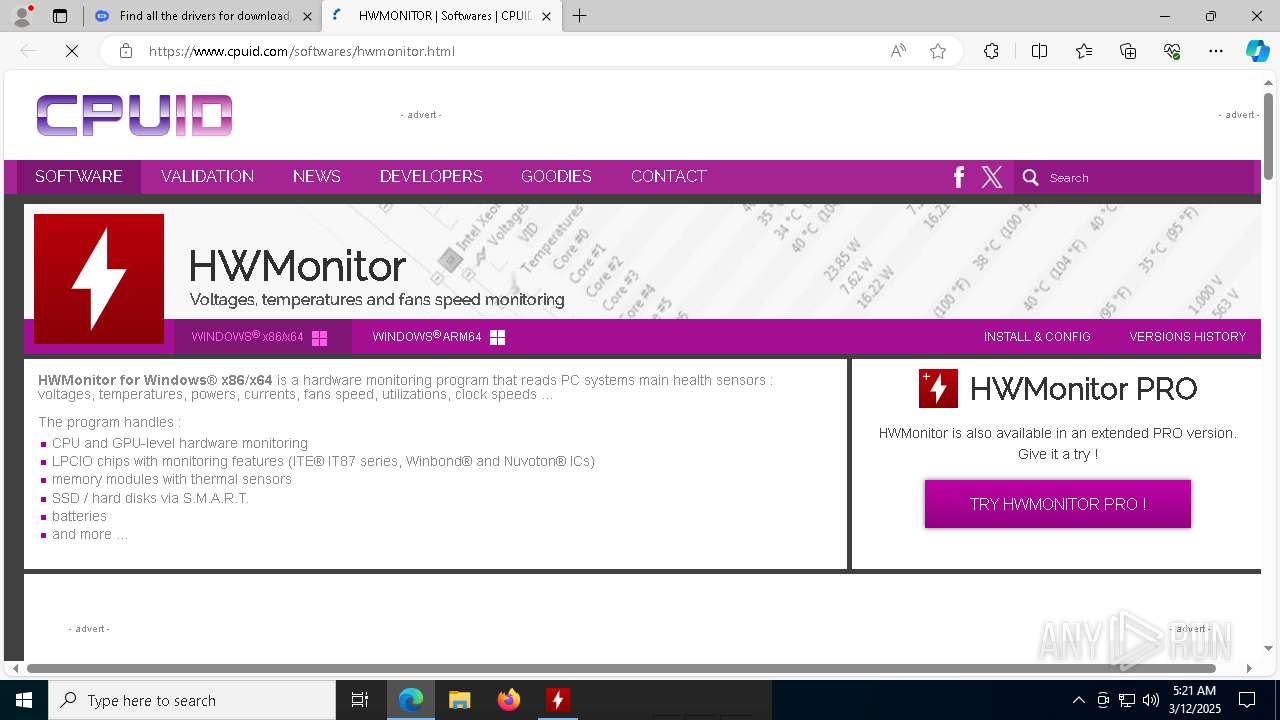This screenshot has width=1280, height=720.
Task: Open the Edge profile icon
Action: click(22, 16)
